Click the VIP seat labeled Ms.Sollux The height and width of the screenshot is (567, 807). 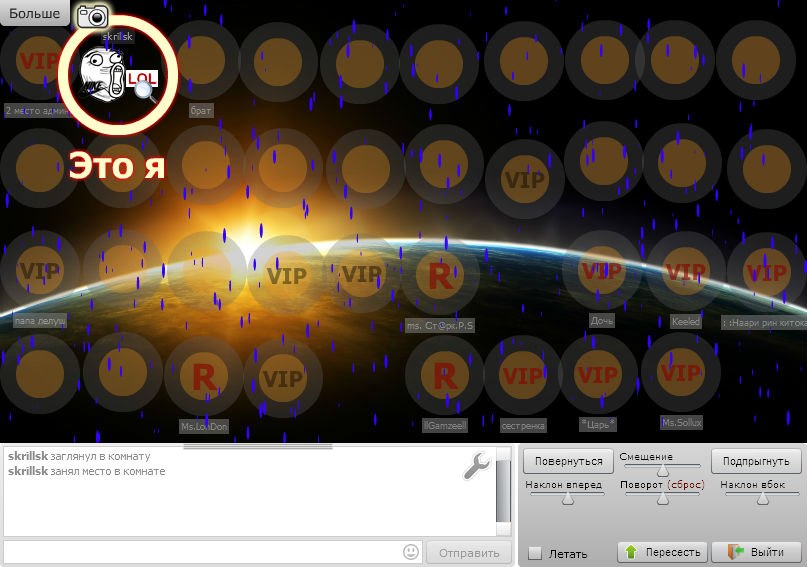pyautogui.click(x=680, y=373)
